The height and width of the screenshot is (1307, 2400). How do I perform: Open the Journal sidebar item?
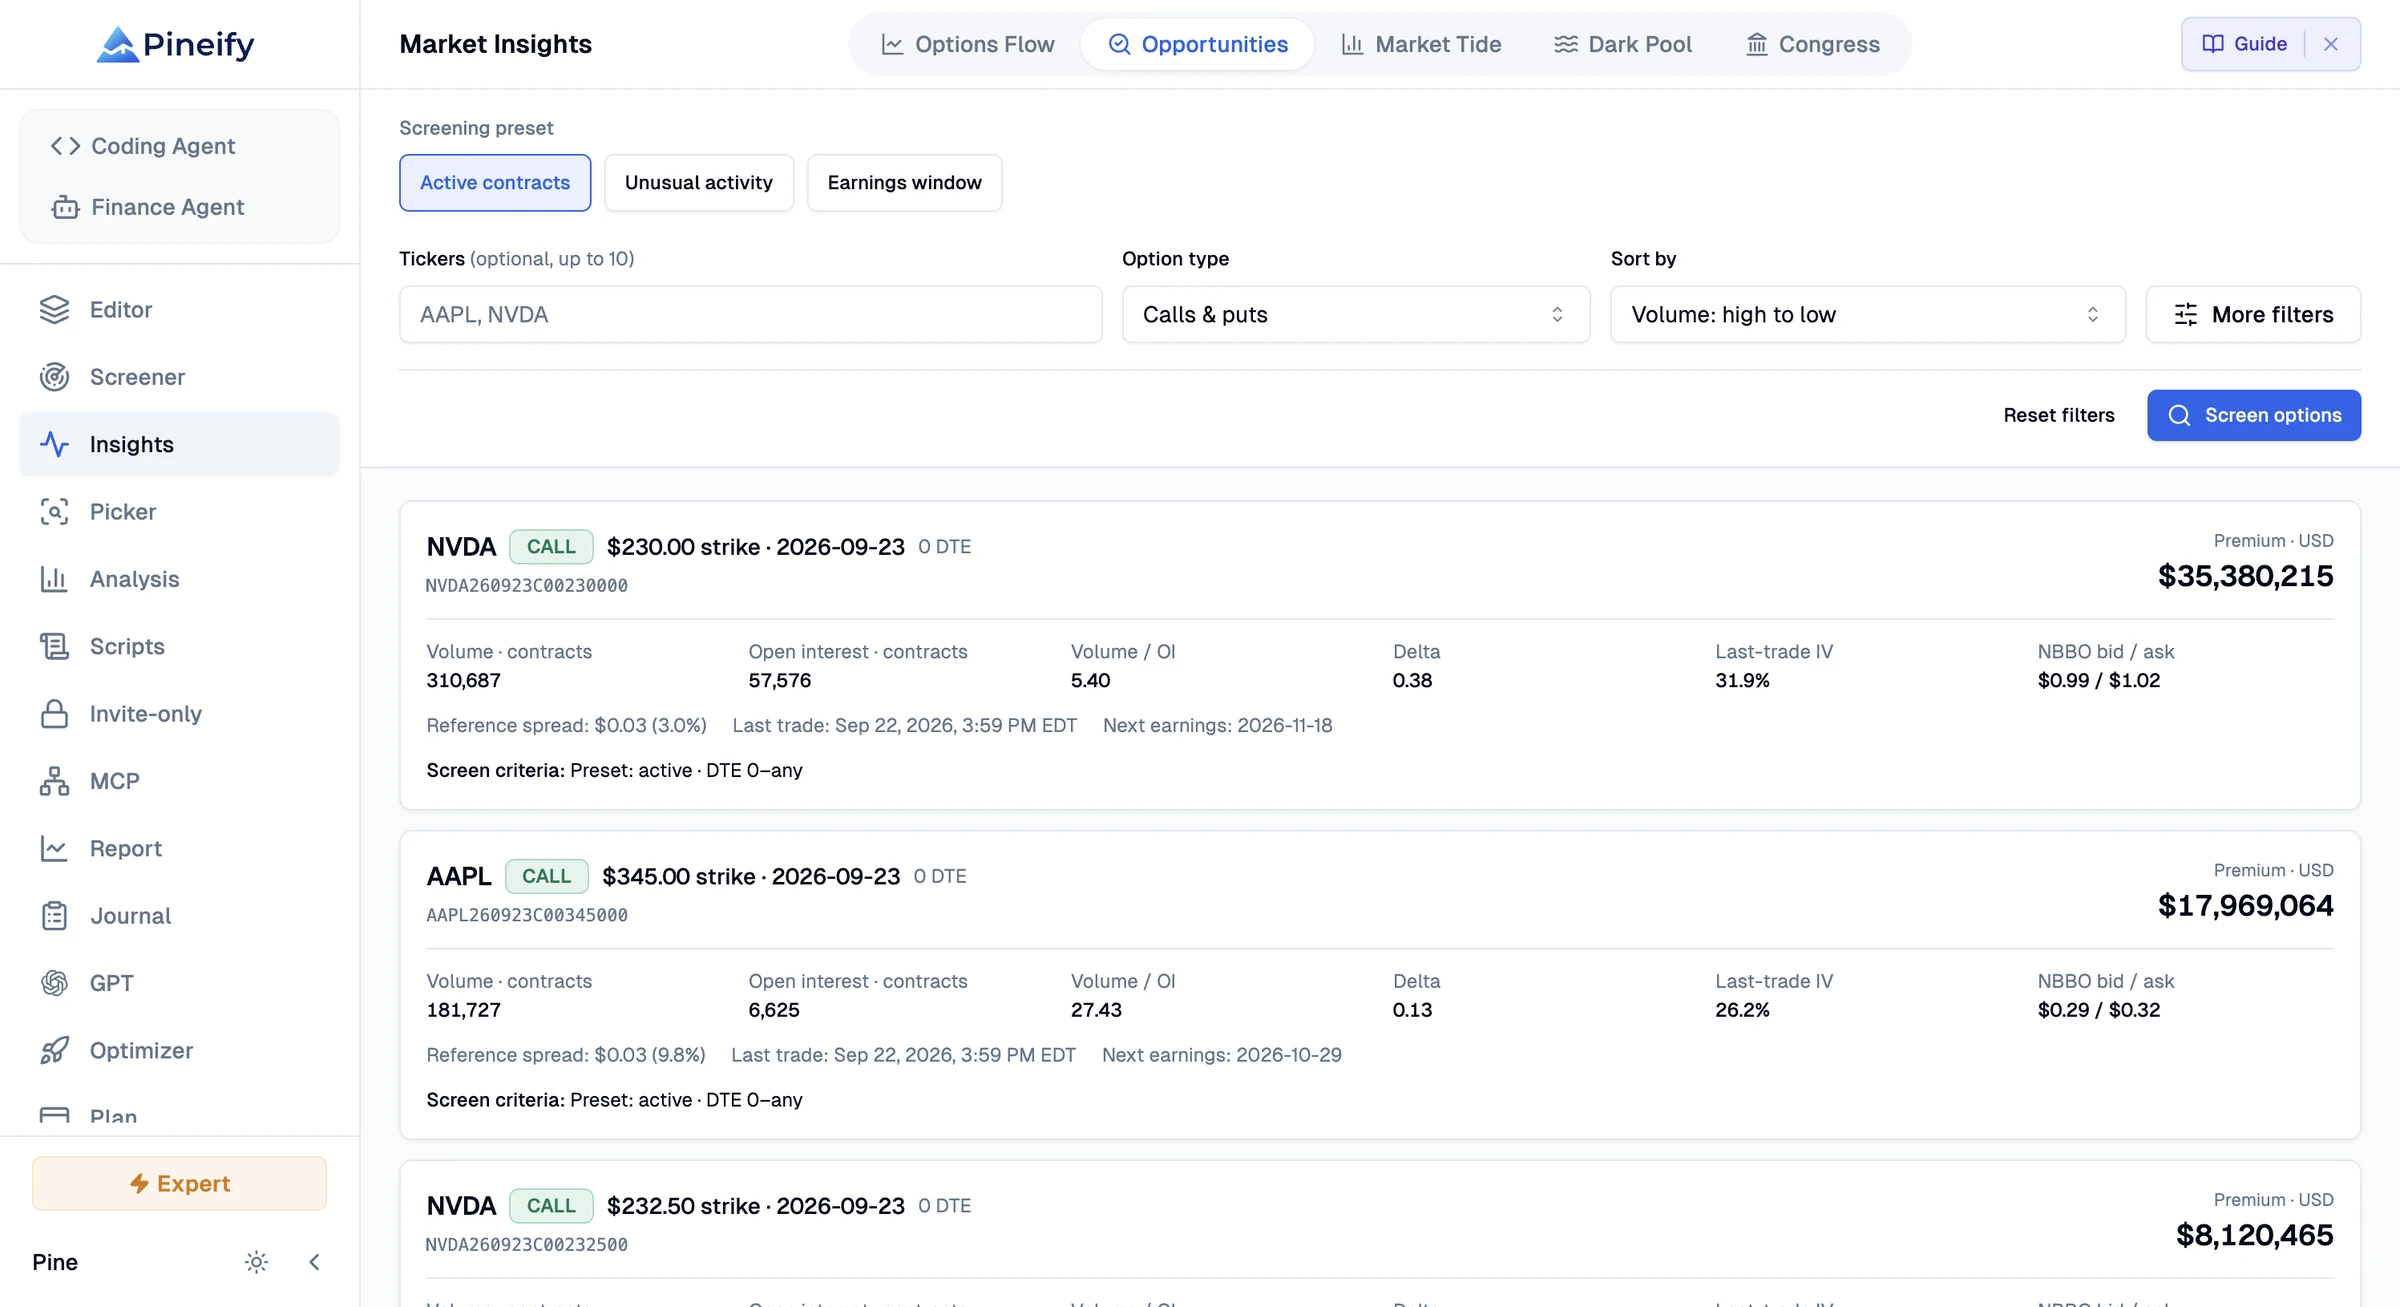click(x=180, y=916)
